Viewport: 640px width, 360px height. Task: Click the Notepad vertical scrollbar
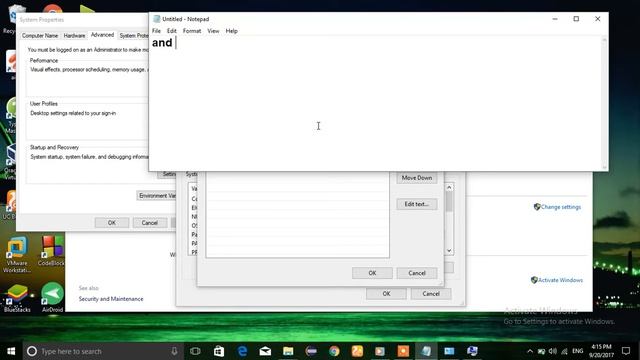tap(604, 103)
